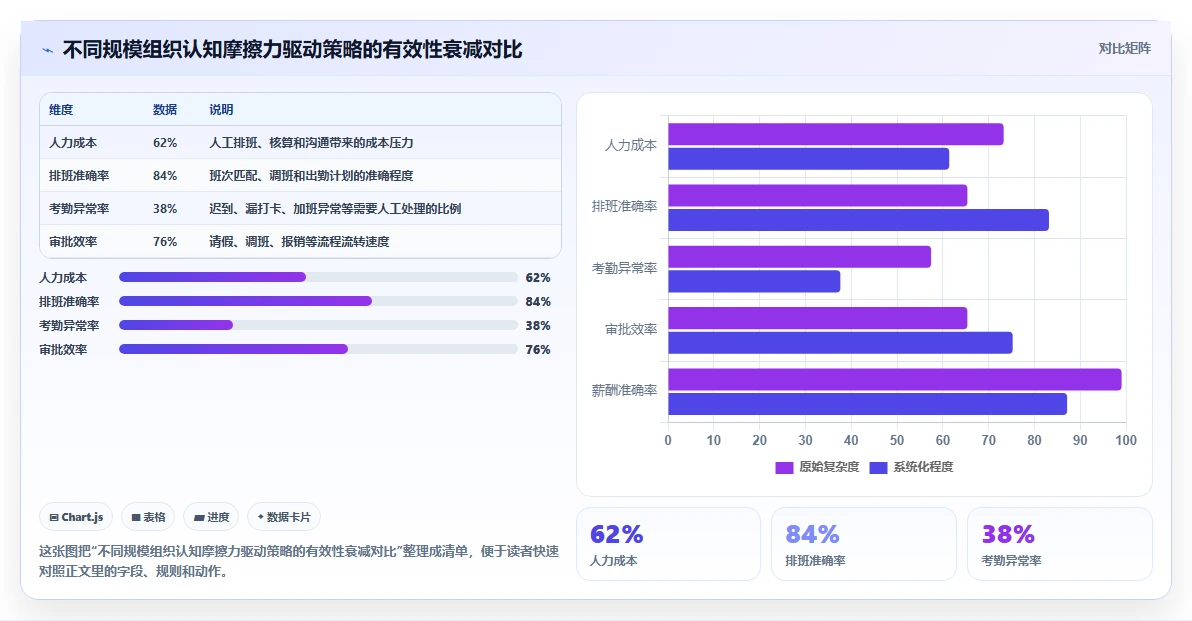Click 84% label beside 排班准确率 progress bar
The height and width of the screenshot is (621, 1192).
click(537, 302)
